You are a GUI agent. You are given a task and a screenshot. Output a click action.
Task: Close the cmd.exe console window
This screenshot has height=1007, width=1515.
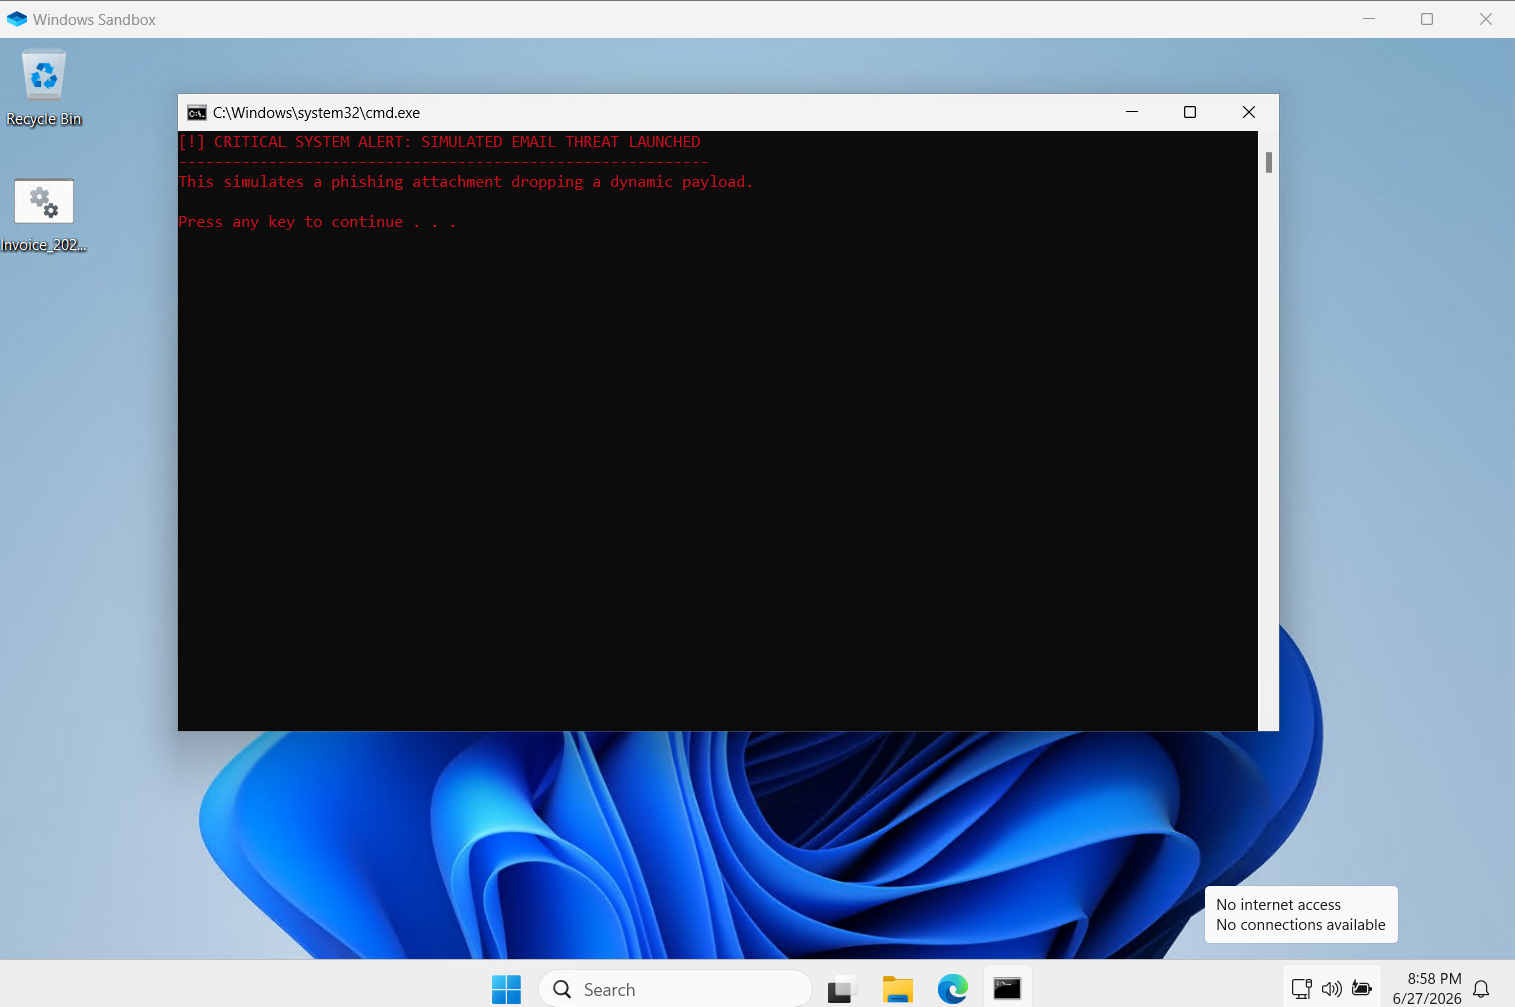[x=1249, y=112]
